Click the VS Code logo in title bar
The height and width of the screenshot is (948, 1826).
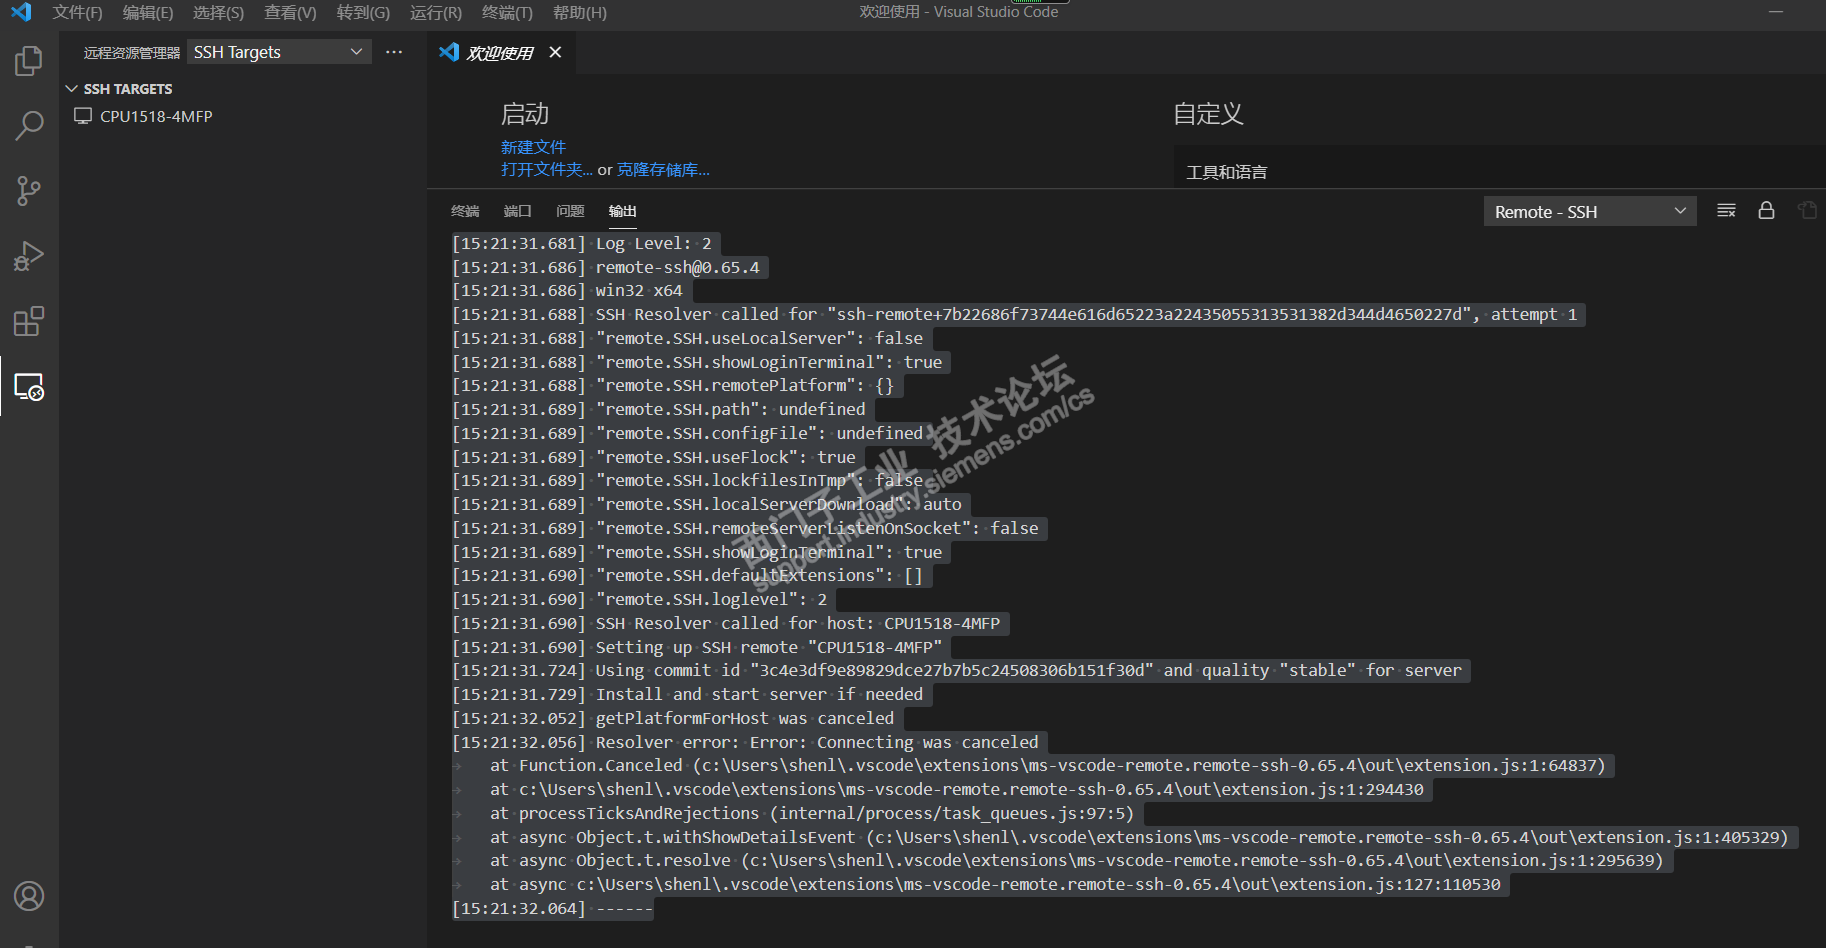pyautogui.click(x=21, y=12)
